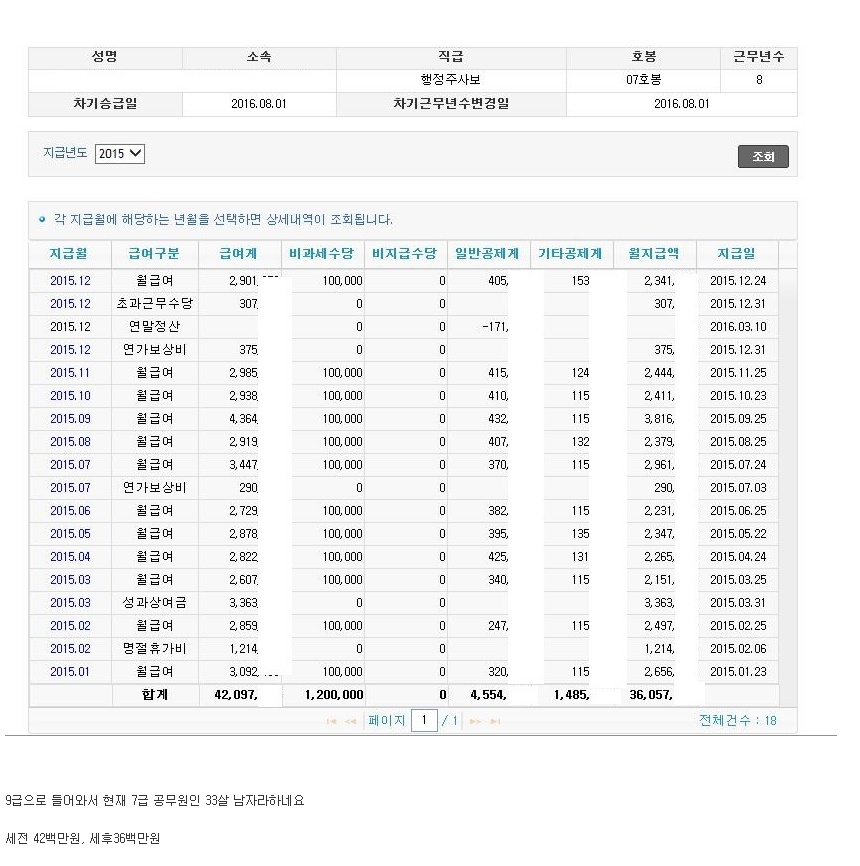Click the 급여계 column header
860x866 pixels.
click(238, 255)
